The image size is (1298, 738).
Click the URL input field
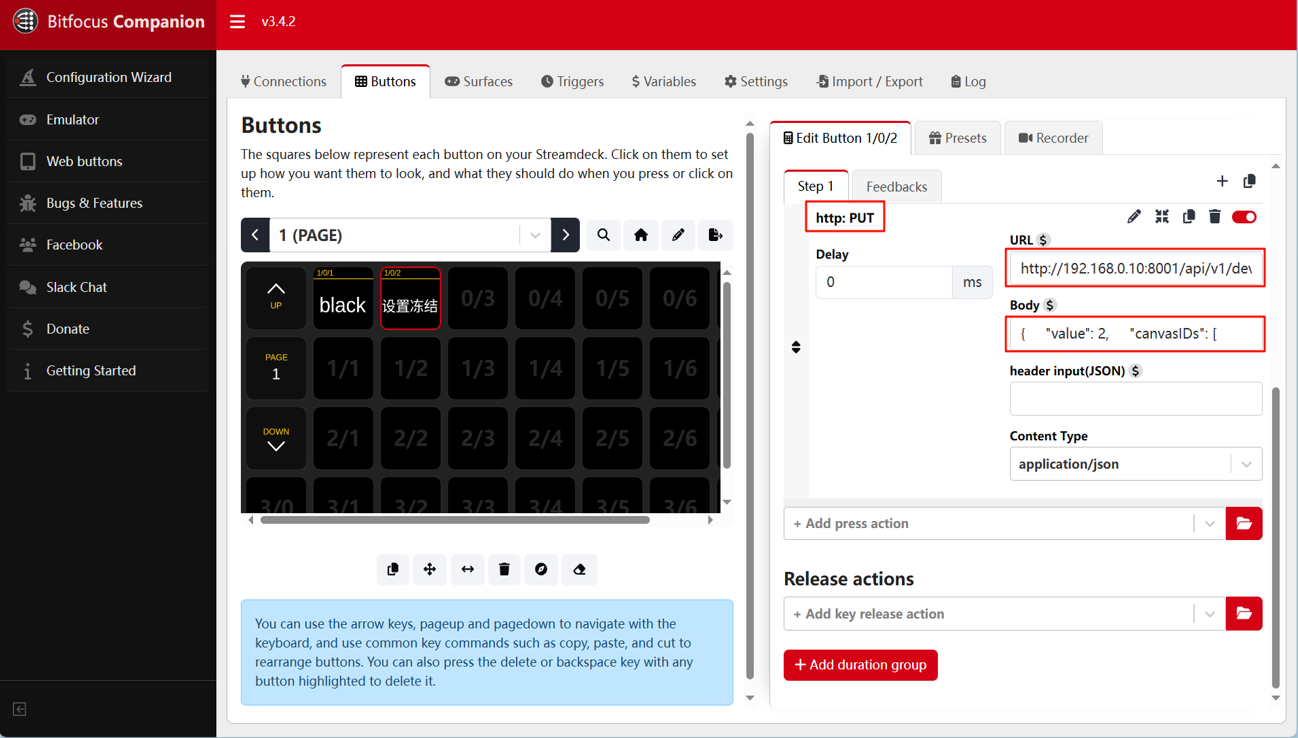coord(1135,268)
